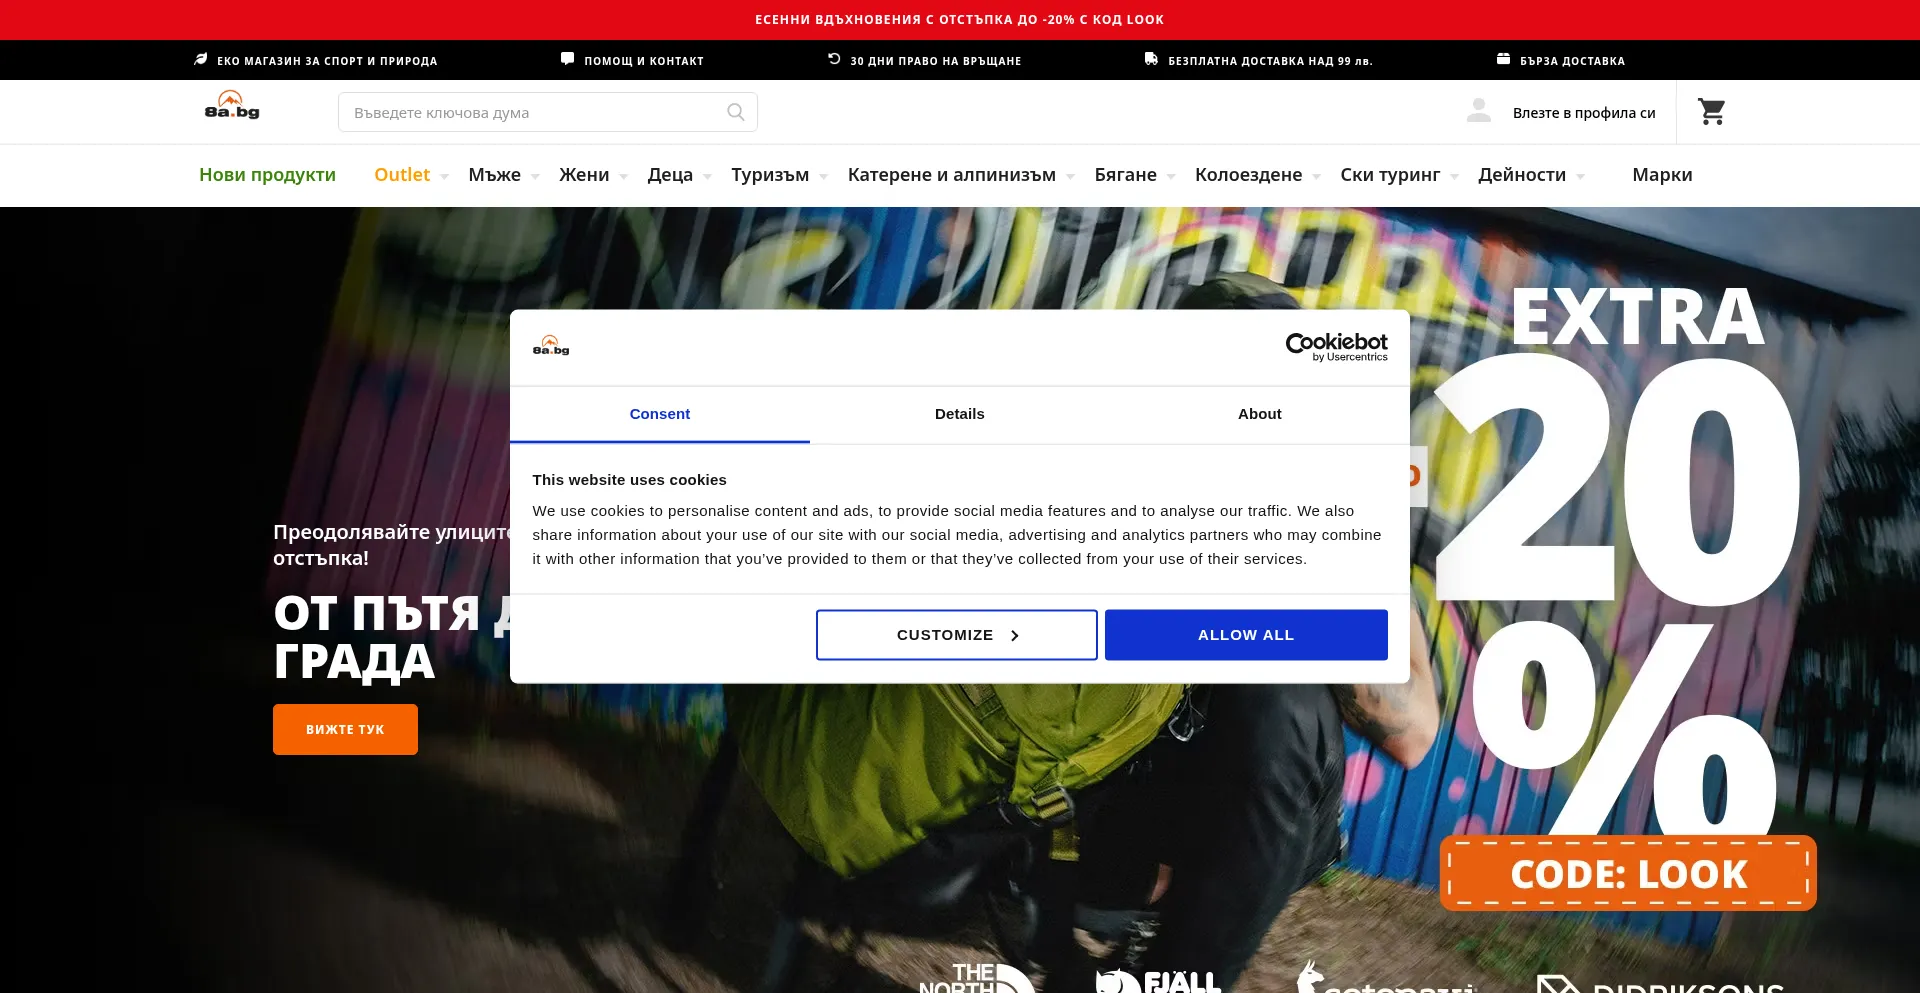Click the eco leaf icon in top bar
1920x993 pixels.
tap(201, 60)
